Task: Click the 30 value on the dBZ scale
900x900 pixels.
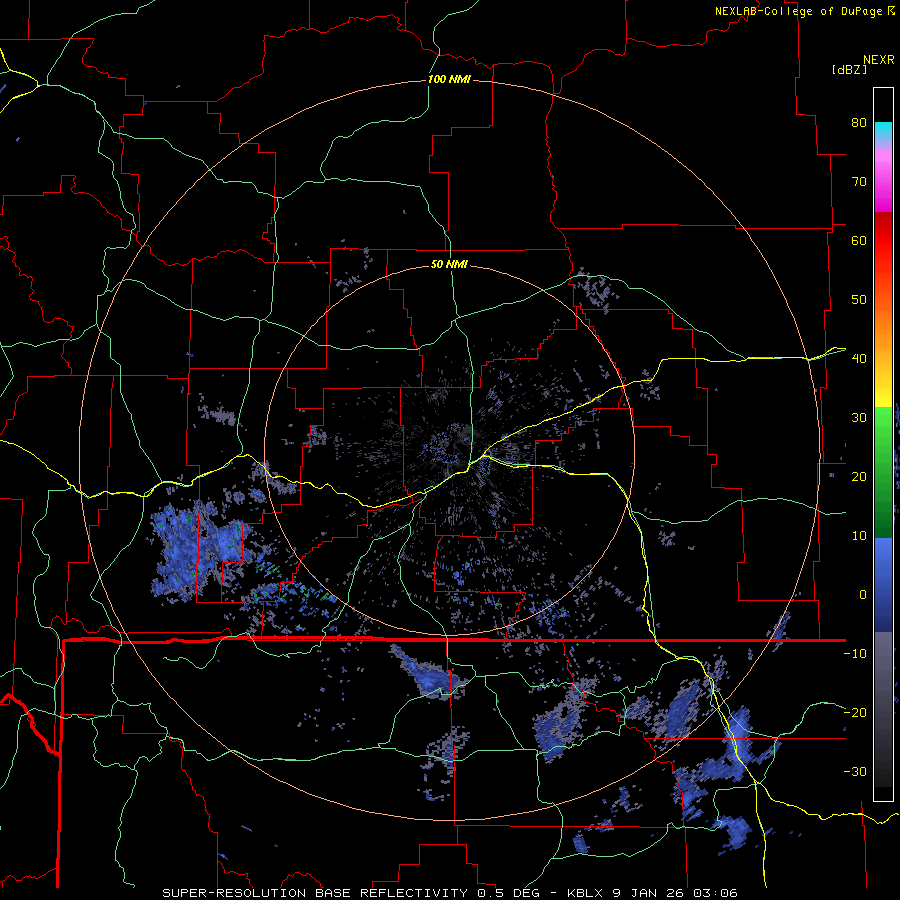Action: click(x=859, y=418)
